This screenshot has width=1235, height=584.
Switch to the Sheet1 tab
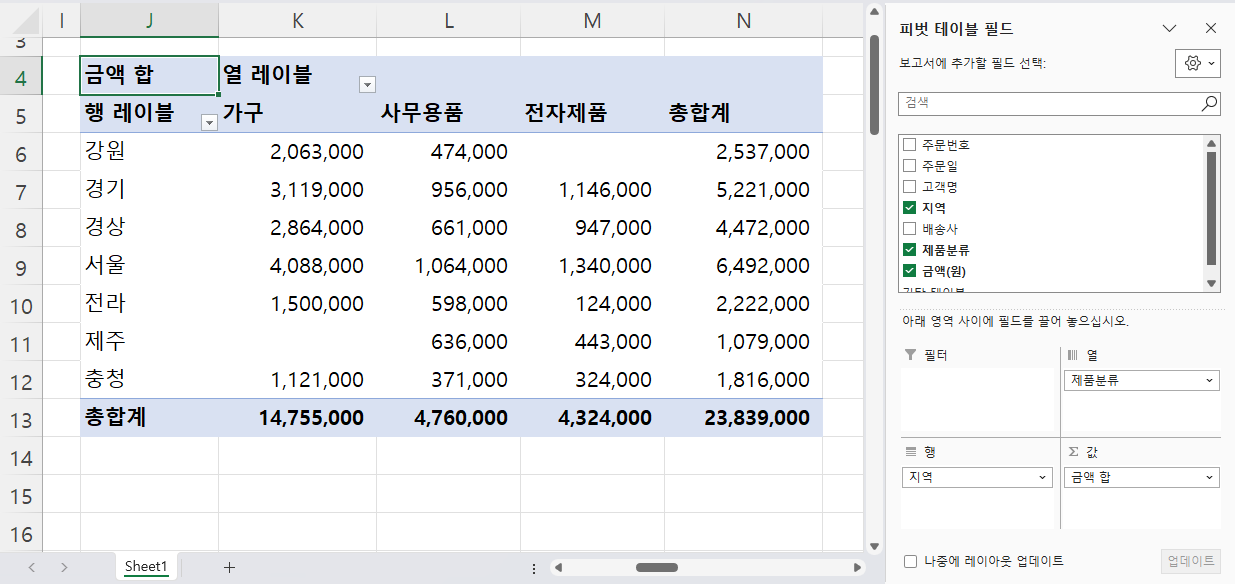point(146,566)
